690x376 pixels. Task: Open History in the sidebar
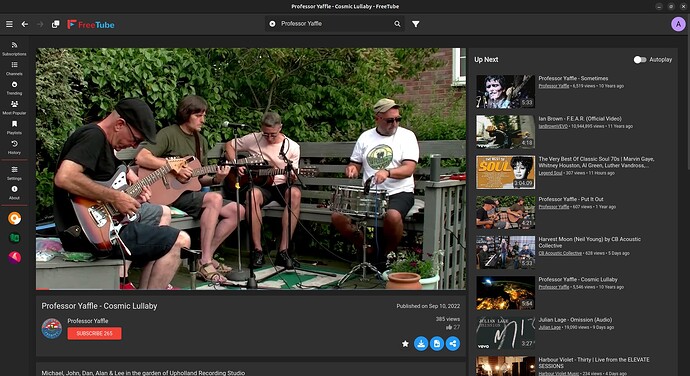coord(14,147)
